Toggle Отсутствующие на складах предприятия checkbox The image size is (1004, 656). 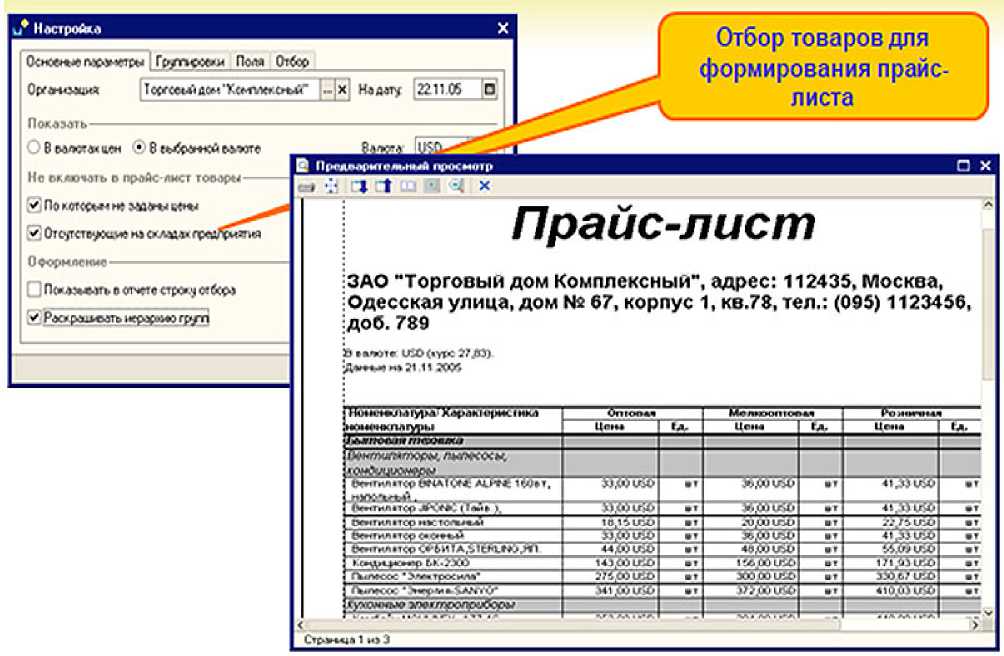tap(35, 233)
